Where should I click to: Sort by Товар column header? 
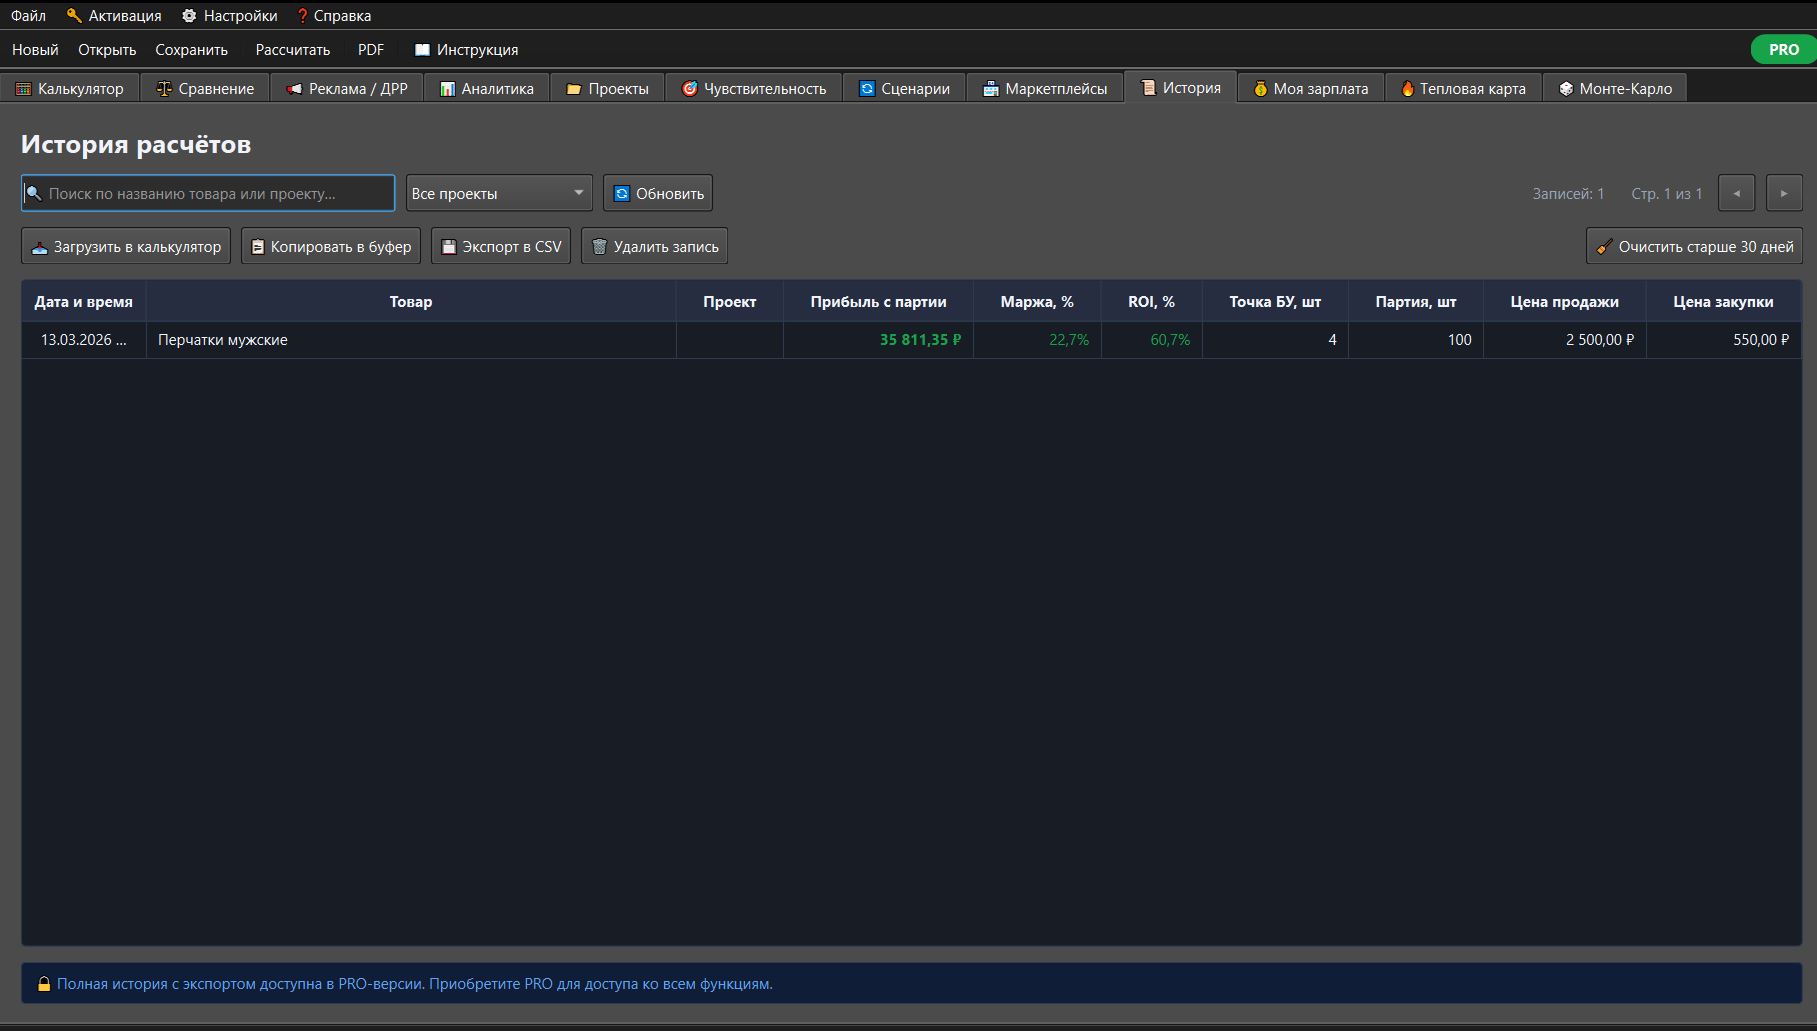[x=411, y=301]
